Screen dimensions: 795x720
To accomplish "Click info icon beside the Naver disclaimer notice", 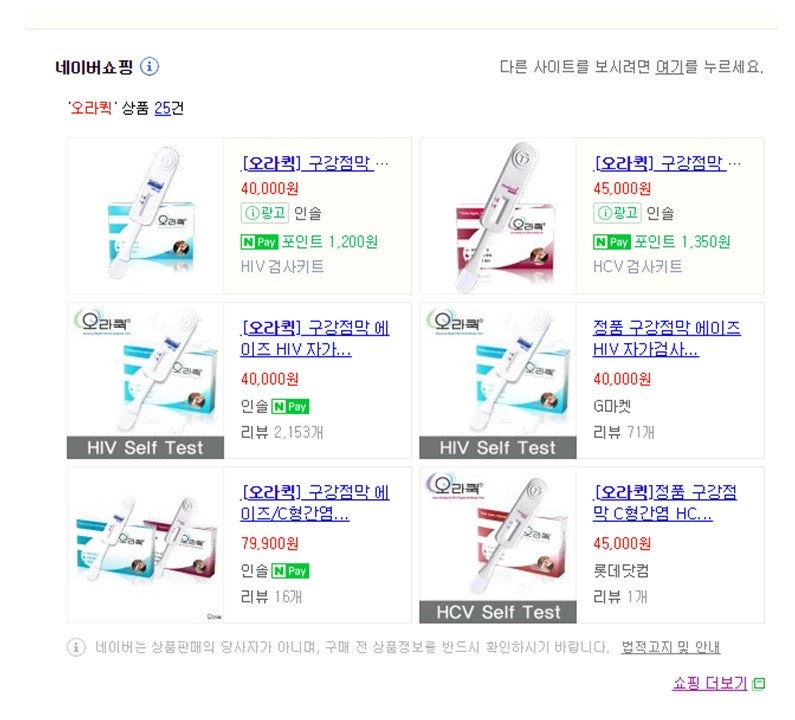I will tap(76, 647).
